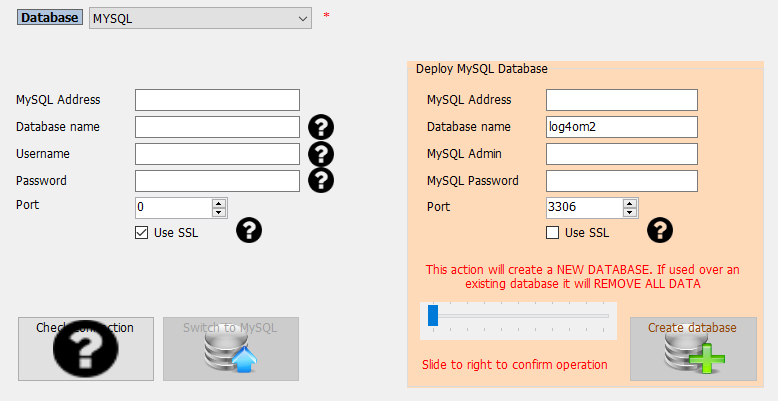Click the deploy Database name field log4om2
Screen dimensions: 778x401
621,127
